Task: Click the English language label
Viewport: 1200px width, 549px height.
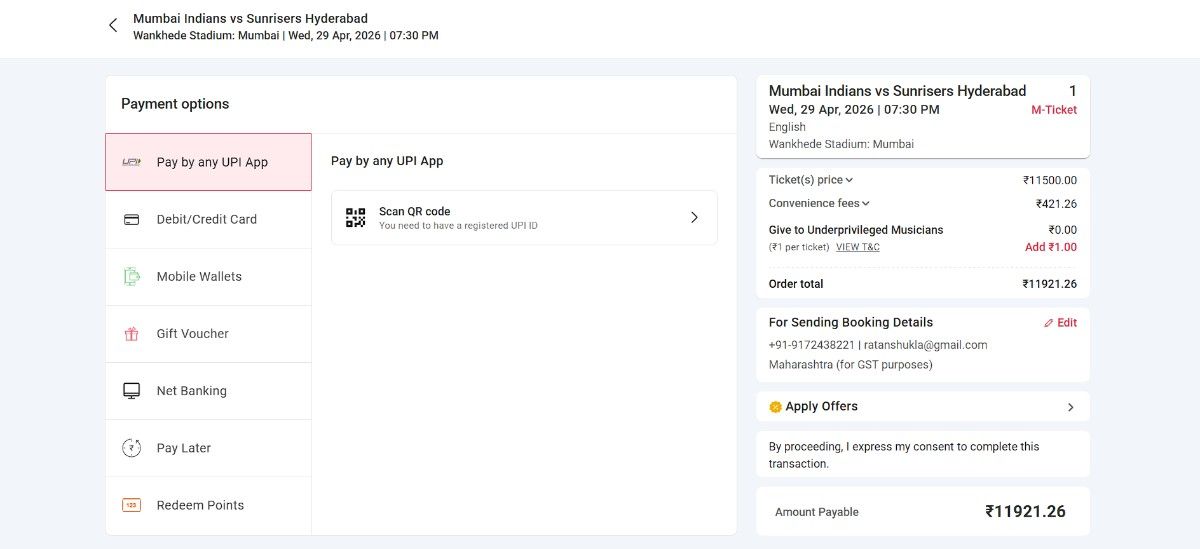Action: [787, 127]
